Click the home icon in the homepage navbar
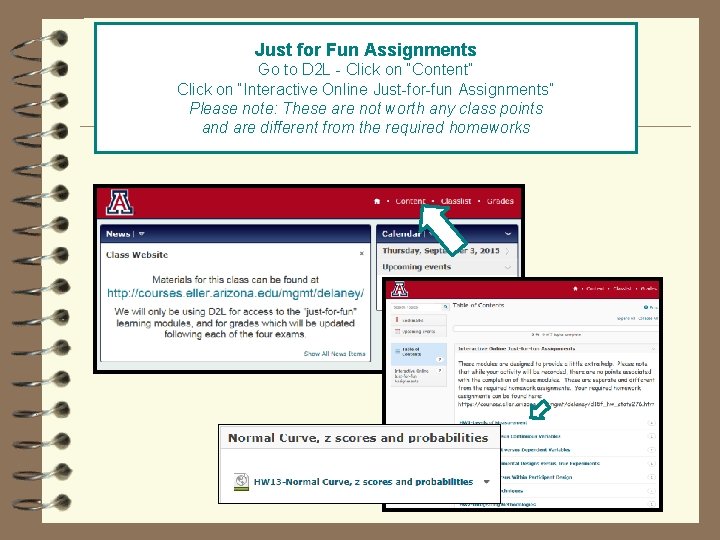Viewport: 720px width, 540px height. click(377, 201)
